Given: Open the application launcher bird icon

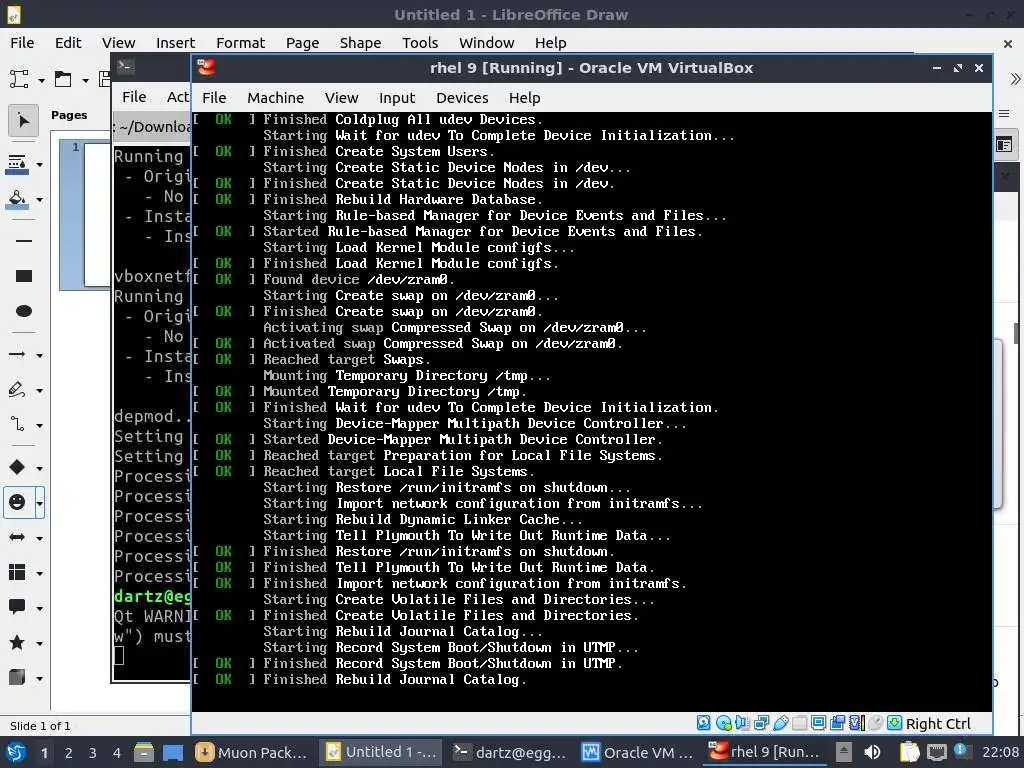Looking at the screenshot, I should point(16,753).
